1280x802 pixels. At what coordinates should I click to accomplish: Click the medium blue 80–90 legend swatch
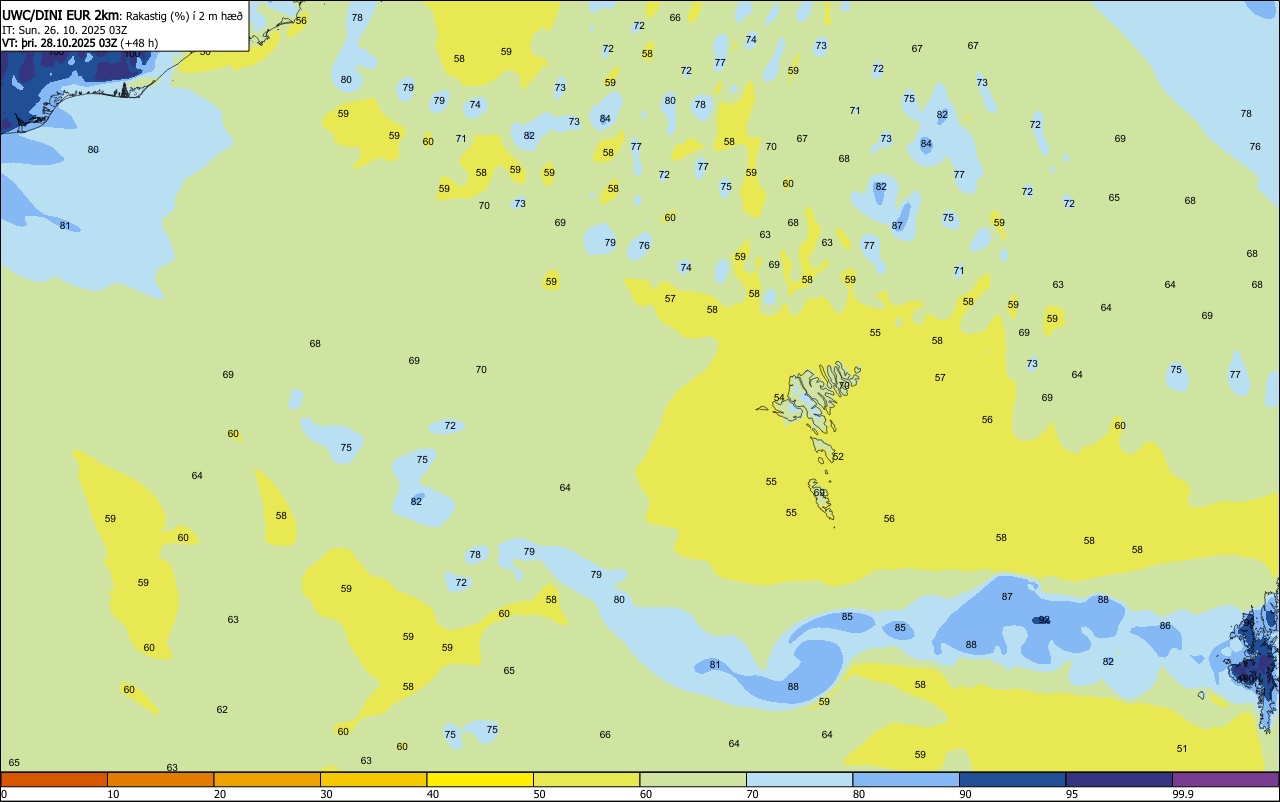(x=906, y=779)
